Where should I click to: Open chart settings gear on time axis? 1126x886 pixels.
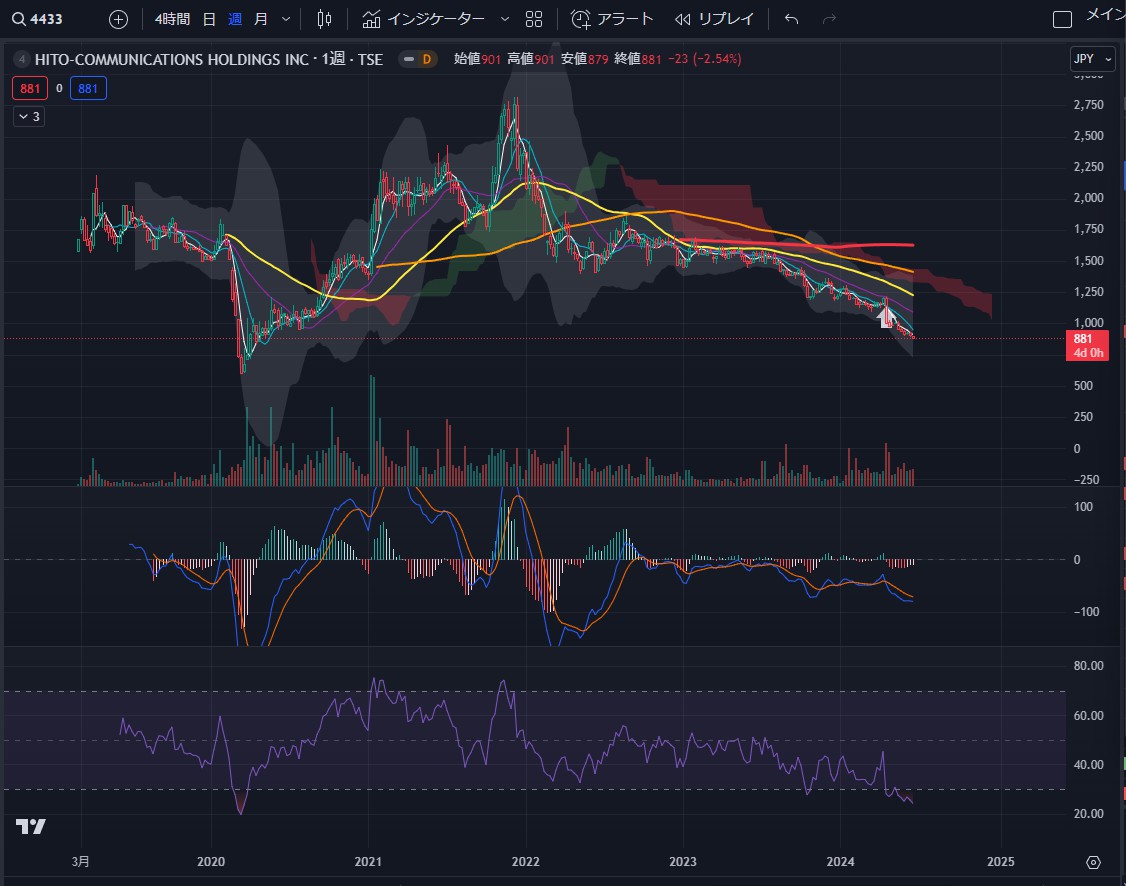click(x=1093, y=862)
